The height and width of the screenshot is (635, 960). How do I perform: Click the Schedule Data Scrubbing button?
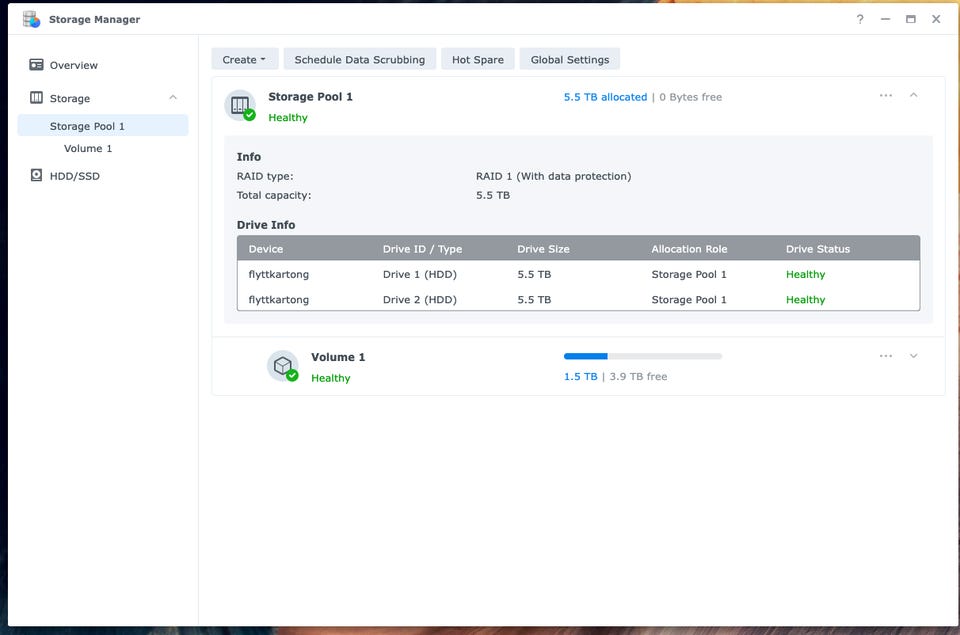point(359,60)
